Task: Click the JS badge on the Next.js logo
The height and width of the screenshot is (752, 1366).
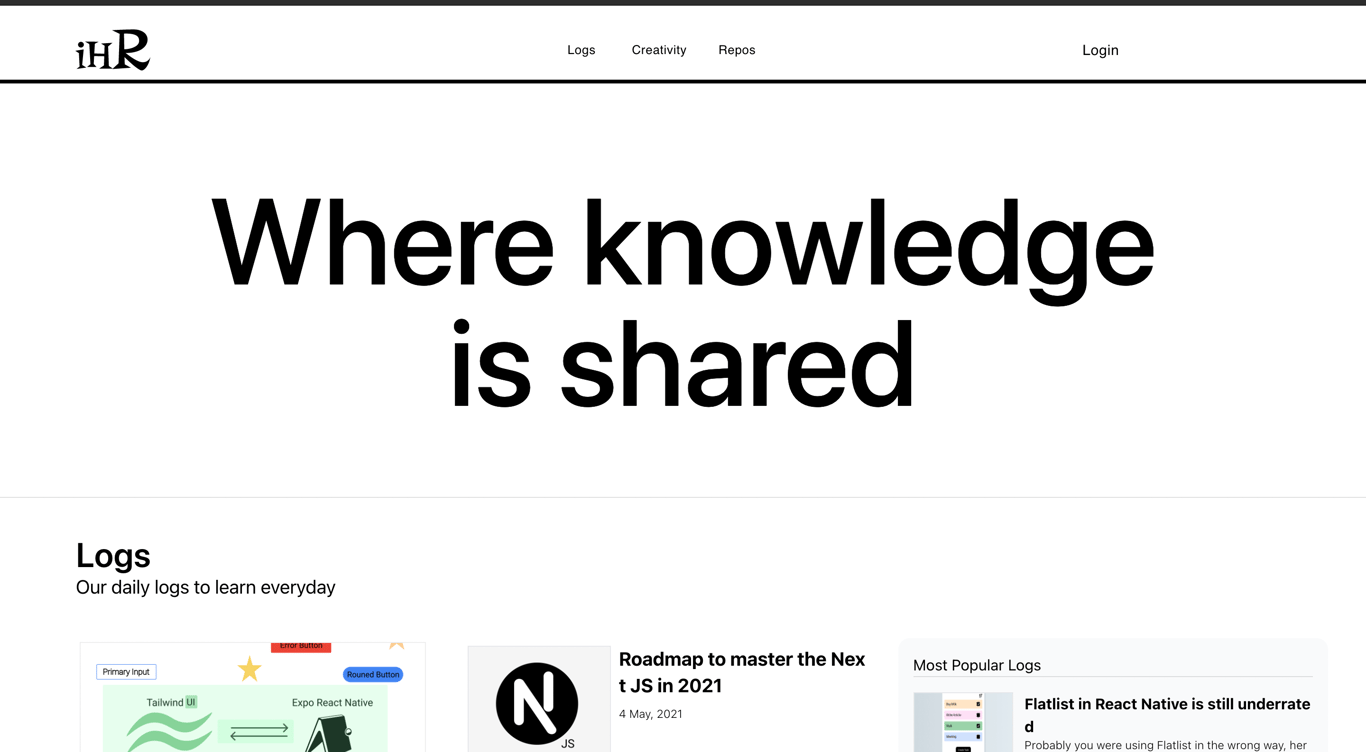Action: click(565, 744)
